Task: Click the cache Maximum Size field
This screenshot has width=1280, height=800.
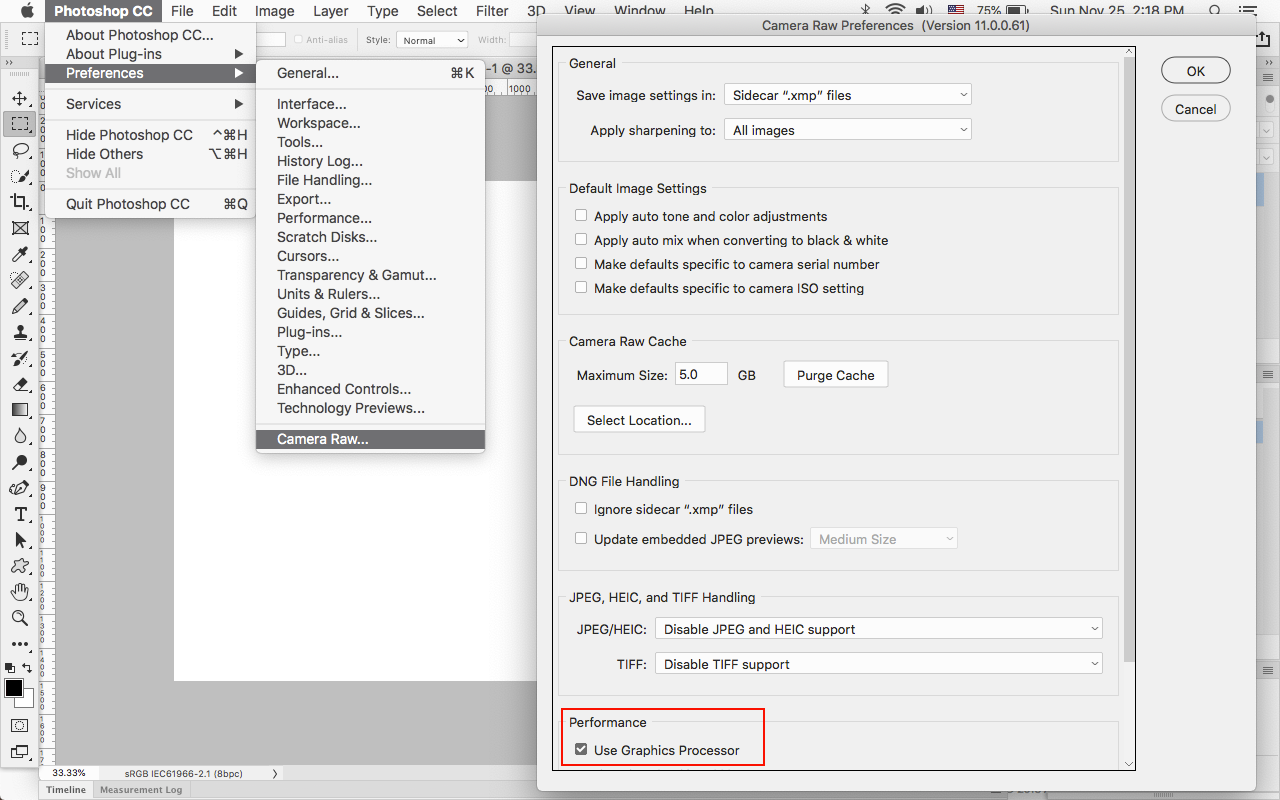Action: (701, 375)
